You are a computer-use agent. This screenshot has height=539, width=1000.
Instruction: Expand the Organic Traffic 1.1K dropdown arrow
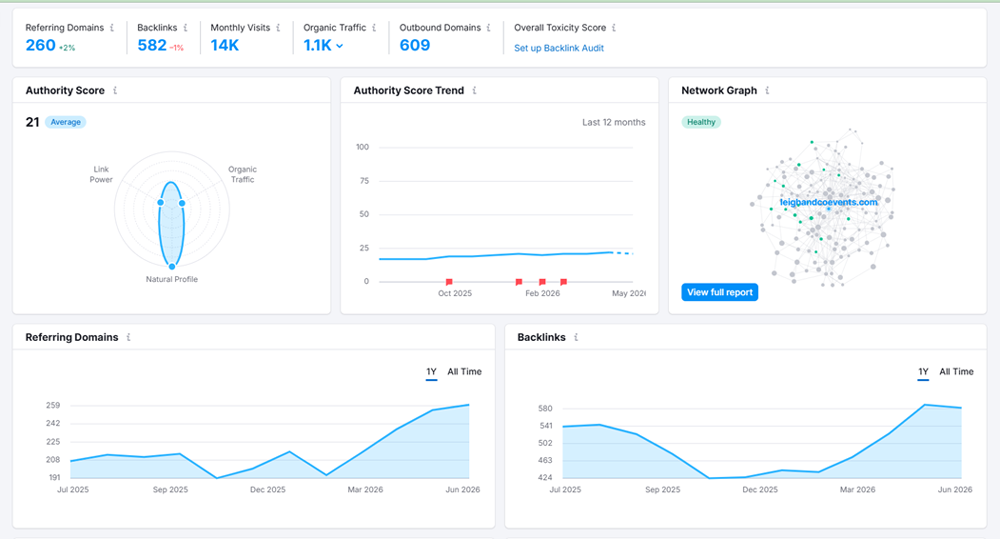pos(340,46)
